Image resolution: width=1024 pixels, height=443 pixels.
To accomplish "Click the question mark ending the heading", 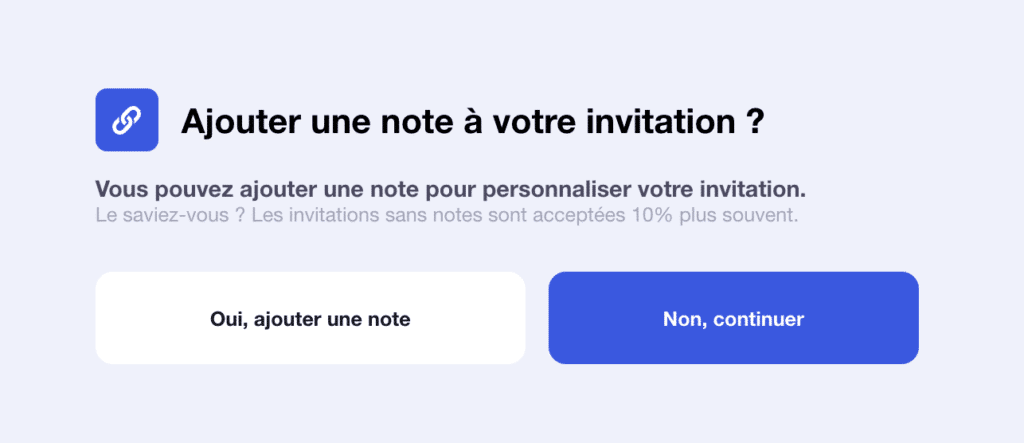I will (x=754, y=122).
